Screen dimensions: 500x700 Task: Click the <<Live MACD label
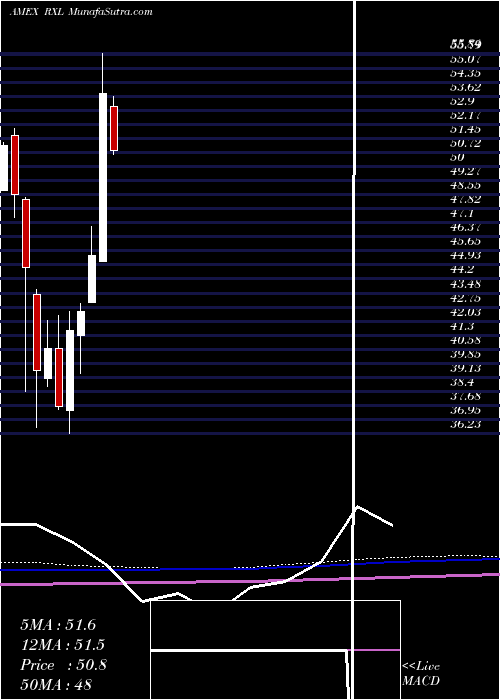421,673
